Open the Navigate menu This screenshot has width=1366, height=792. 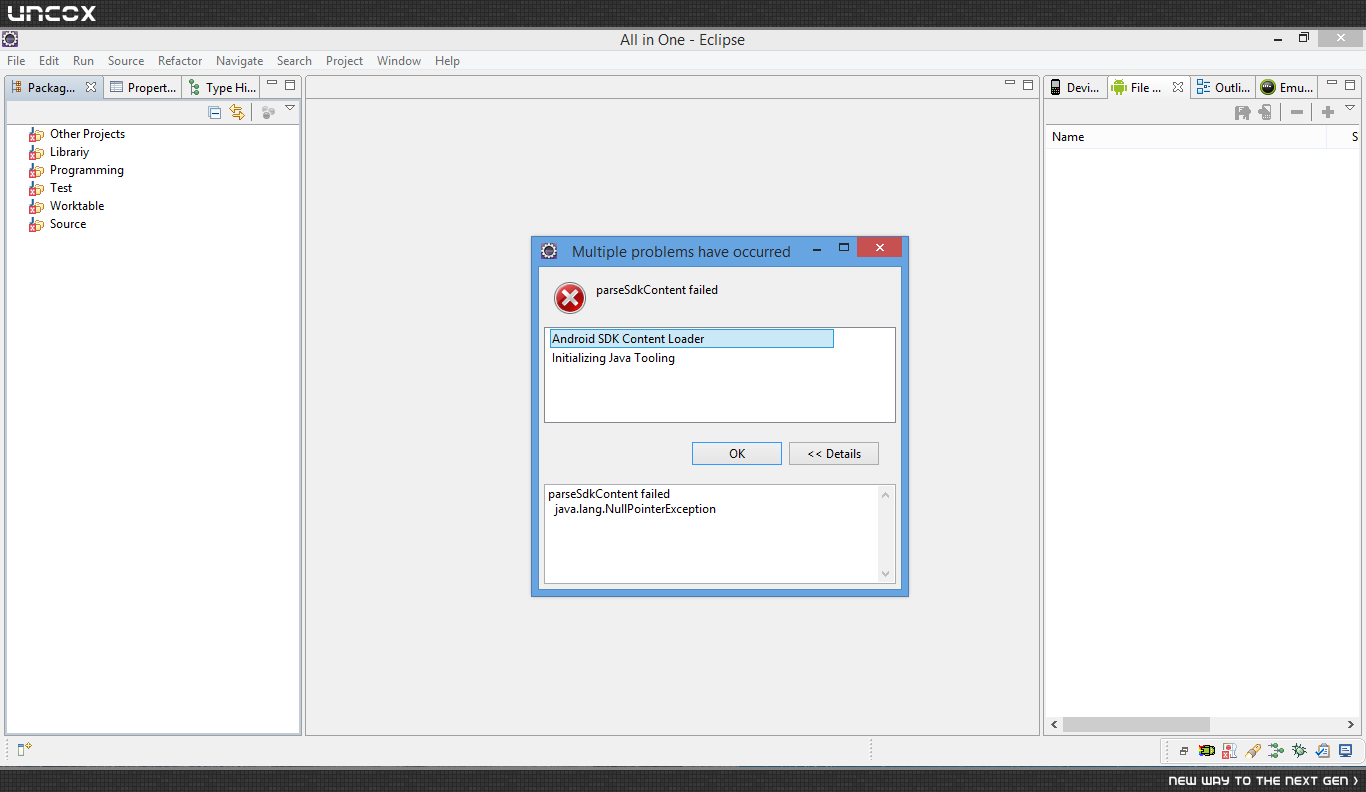(240, 61)
